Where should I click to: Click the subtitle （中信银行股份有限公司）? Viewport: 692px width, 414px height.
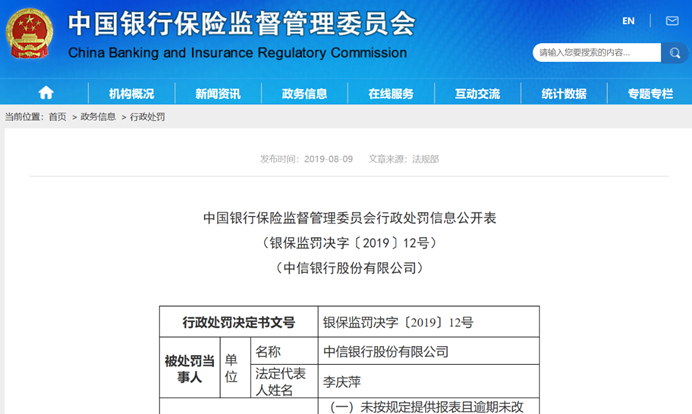point(350,267)
